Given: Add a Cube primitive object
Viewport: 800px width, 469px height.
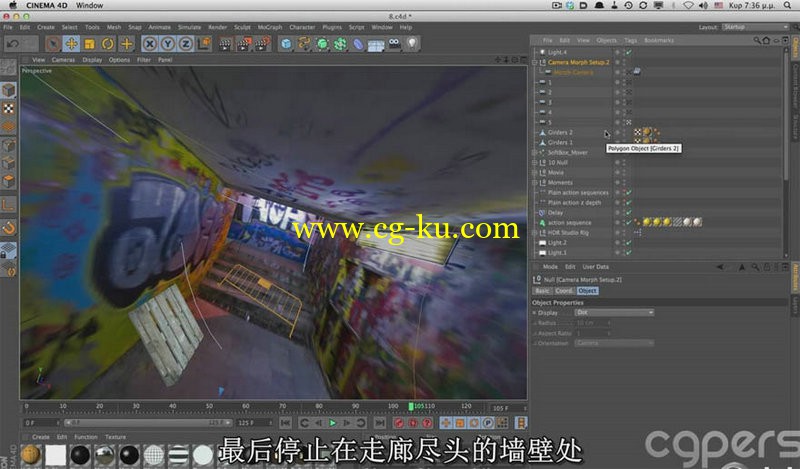Looking at the screenshot, I should (x=286, y=44).
